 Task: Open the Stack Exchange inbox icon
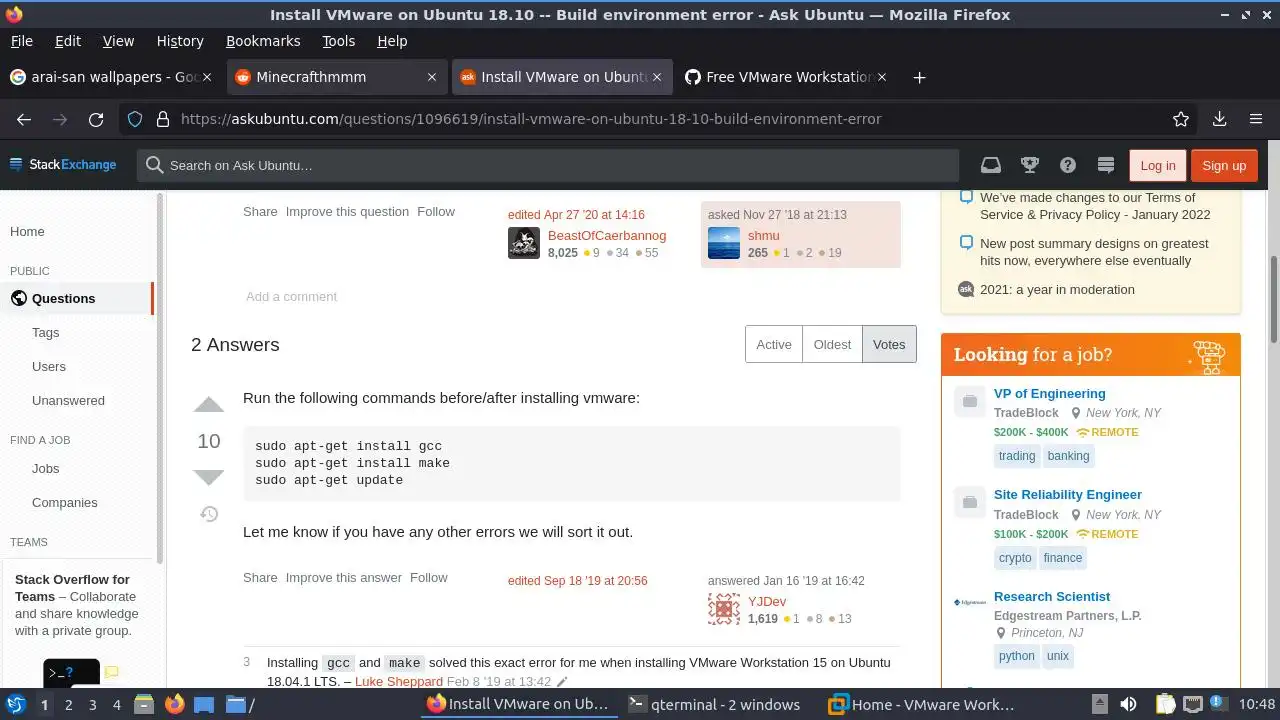coord(990,165)
